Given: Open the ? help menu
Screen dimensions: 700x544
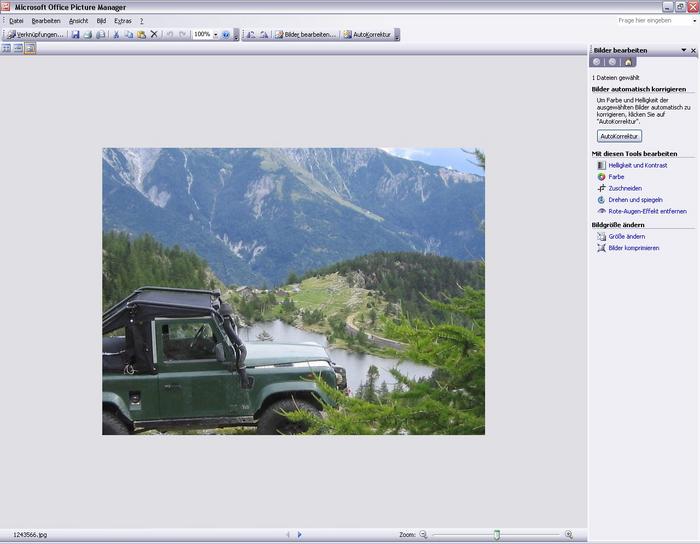Looking at the screenshot, I should click(x=142, y=21).
